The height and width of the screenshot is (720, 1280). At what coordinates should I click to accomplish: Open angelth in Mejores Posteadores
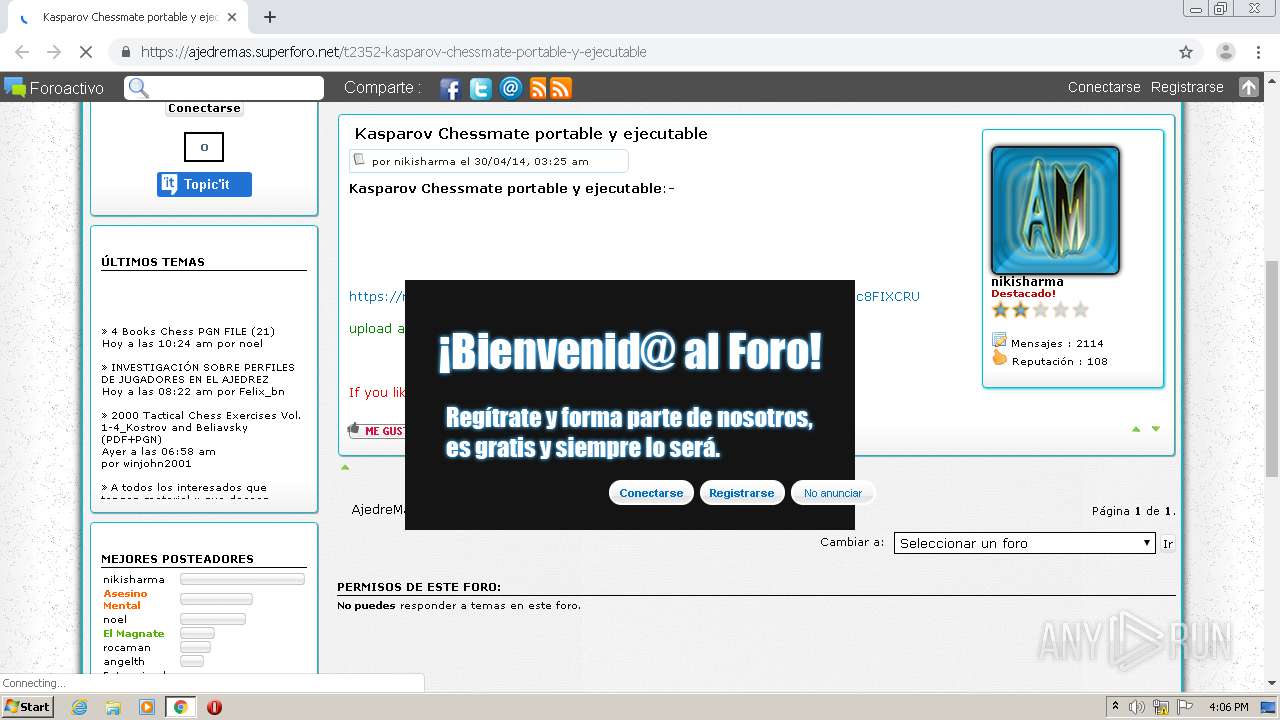tap(124, 661)
